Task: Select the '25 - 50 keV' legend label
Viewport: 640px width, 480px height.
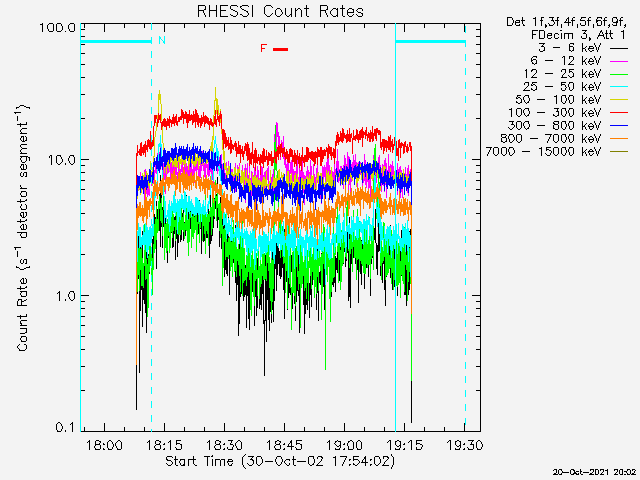Action: click(562, 87)
